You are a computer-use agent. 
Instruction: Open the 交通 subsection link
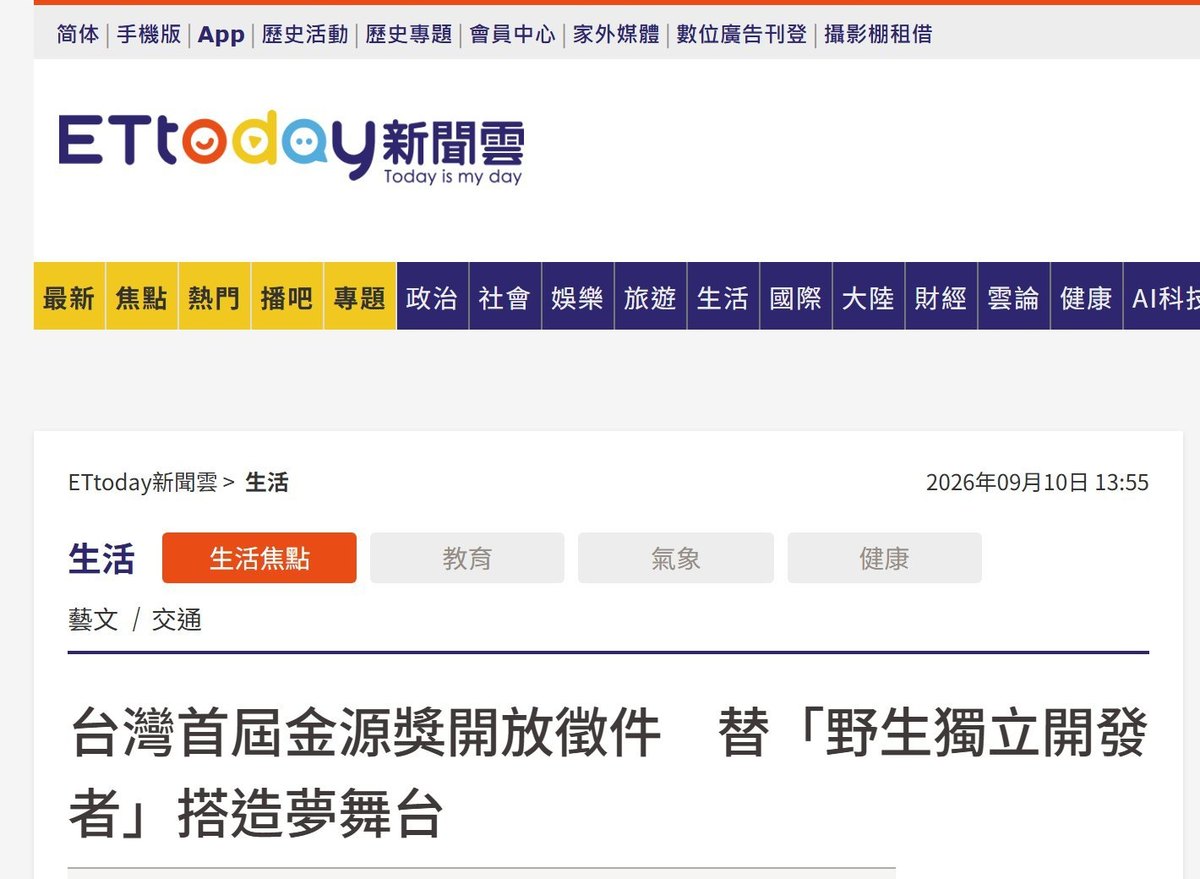(x=177, y=620)
